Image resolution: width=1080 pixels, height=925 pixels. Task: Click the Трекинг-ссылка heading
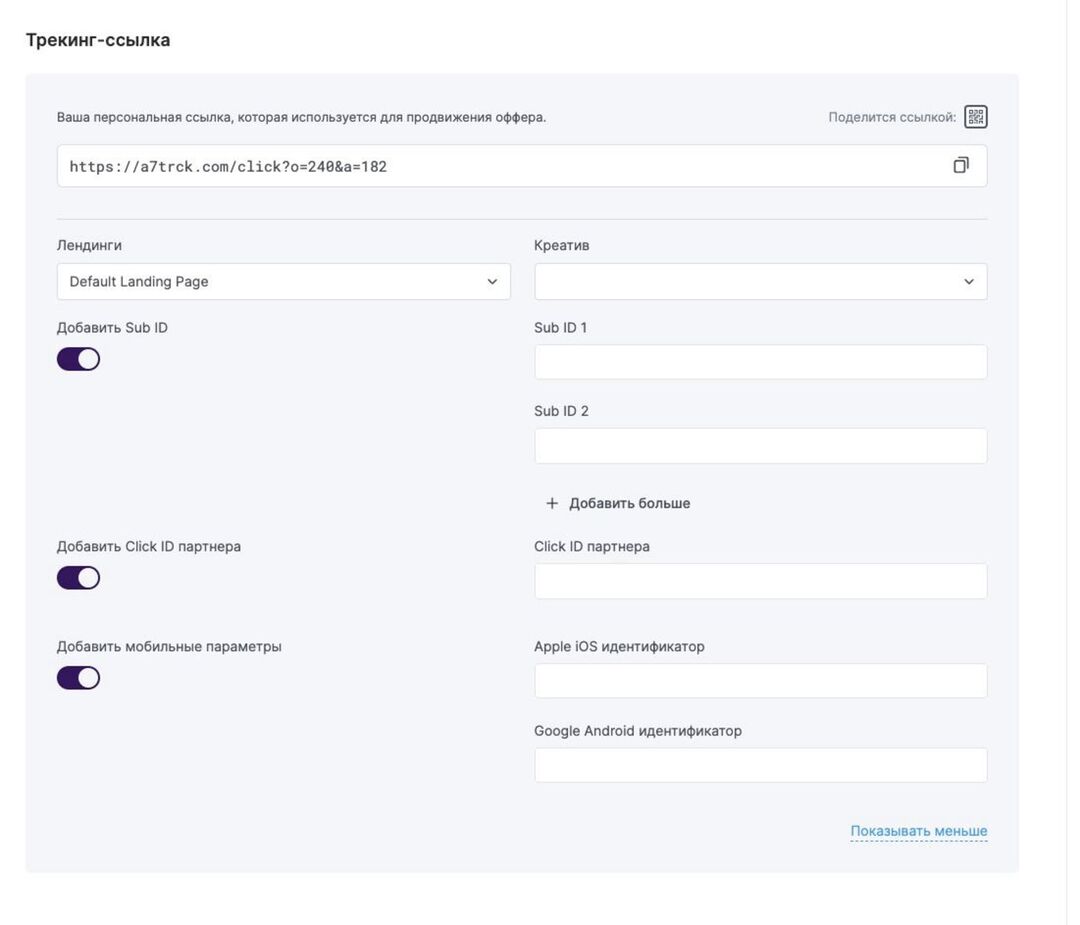(x=98, y=40)
